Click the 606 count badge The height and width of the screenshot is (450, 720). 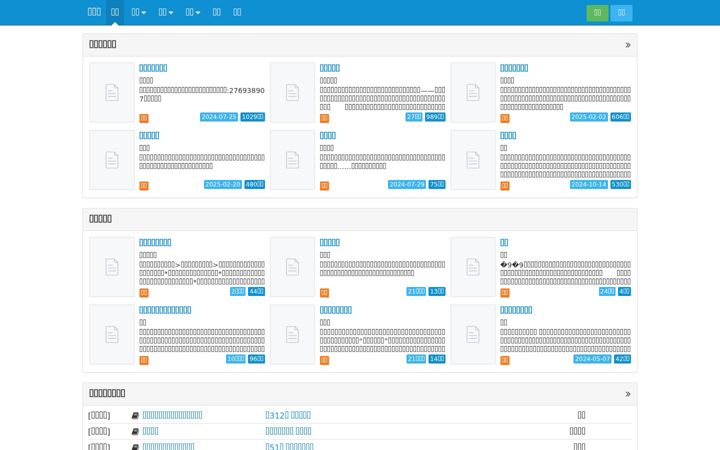click(620, 117)
